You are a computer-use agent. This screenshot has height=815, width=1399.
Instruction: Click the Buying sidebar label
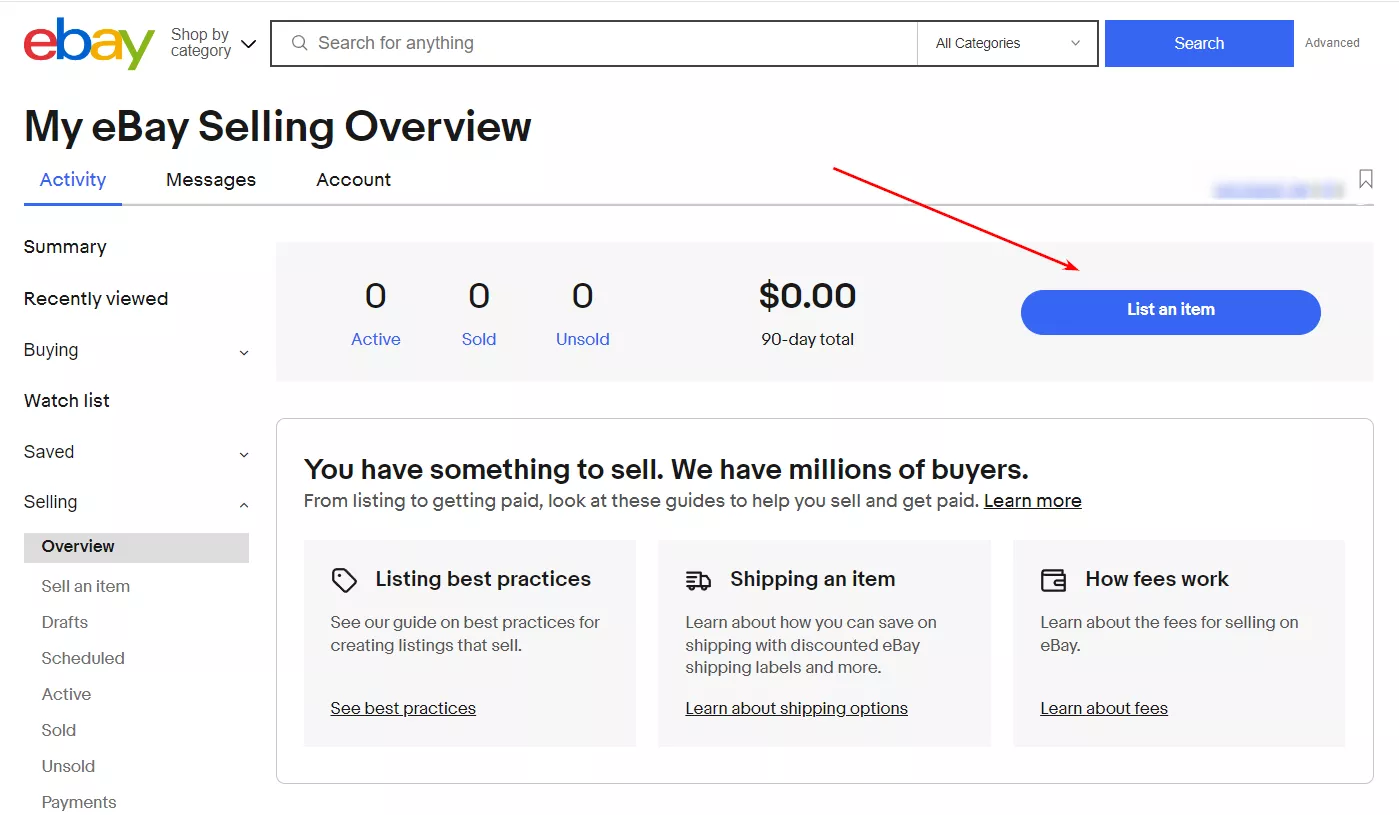[x=51, y=350]
